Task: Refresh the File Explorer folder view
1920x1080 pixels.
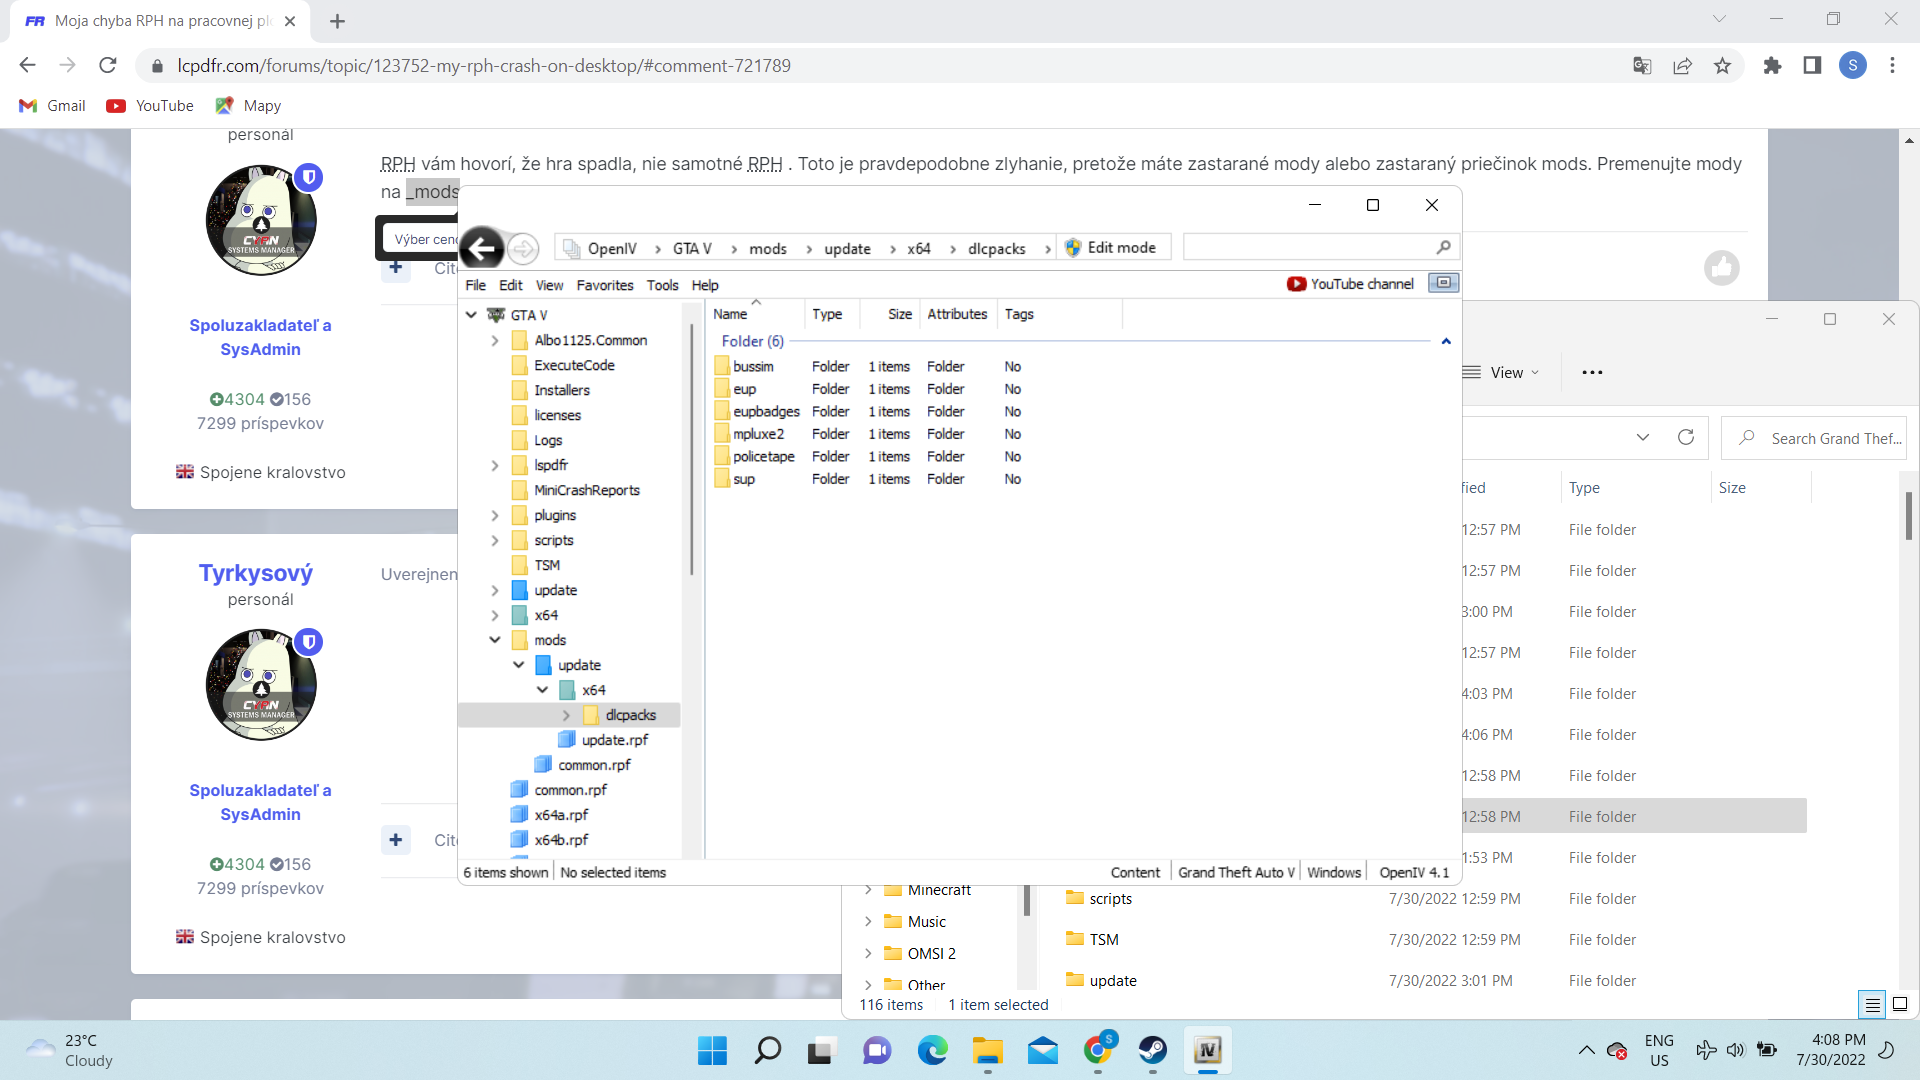Action: [x=1686, y=438]
